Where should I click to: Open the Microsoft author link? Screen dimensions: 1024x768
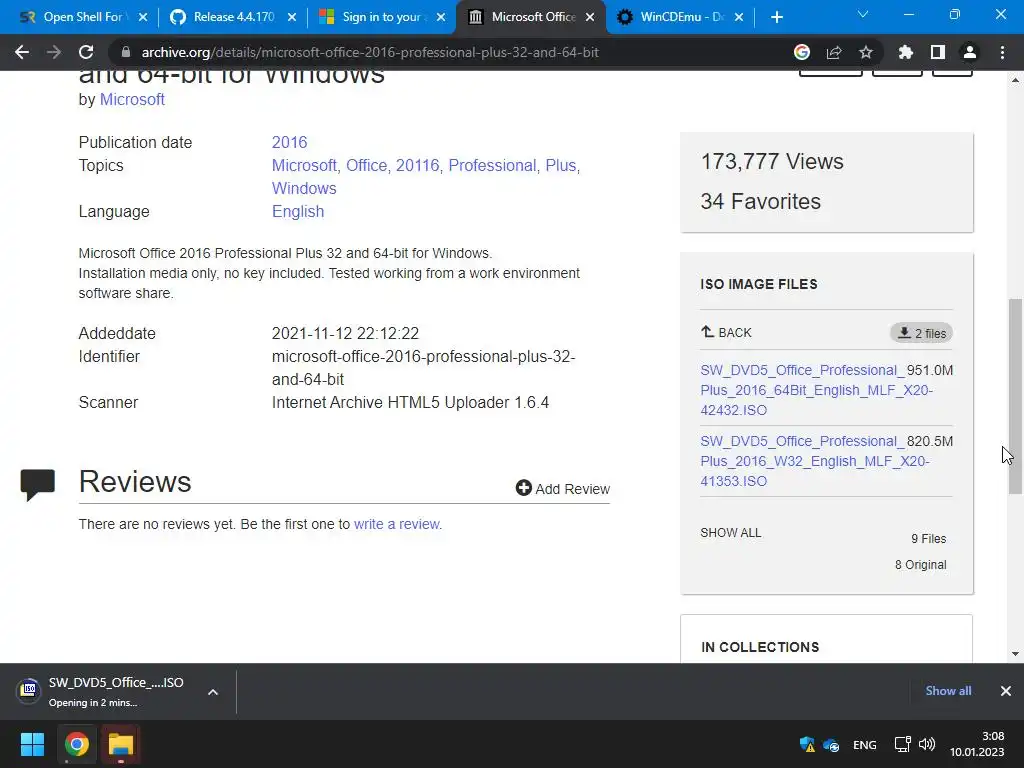click(132, 99)
